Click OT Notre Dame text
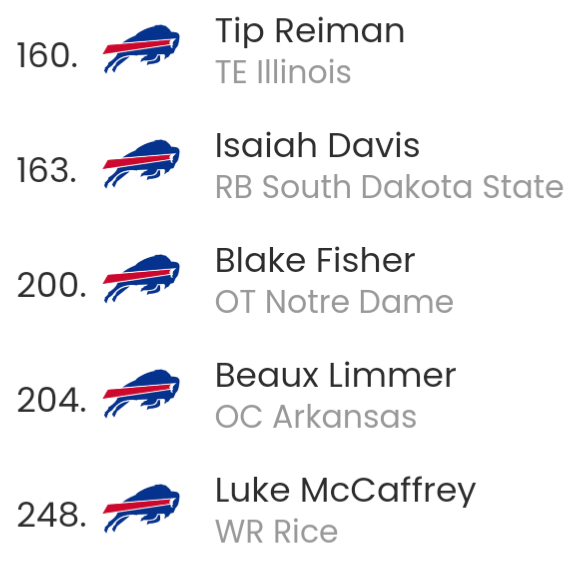The height and width of the screenshot is (574, 582). point(334,302)
